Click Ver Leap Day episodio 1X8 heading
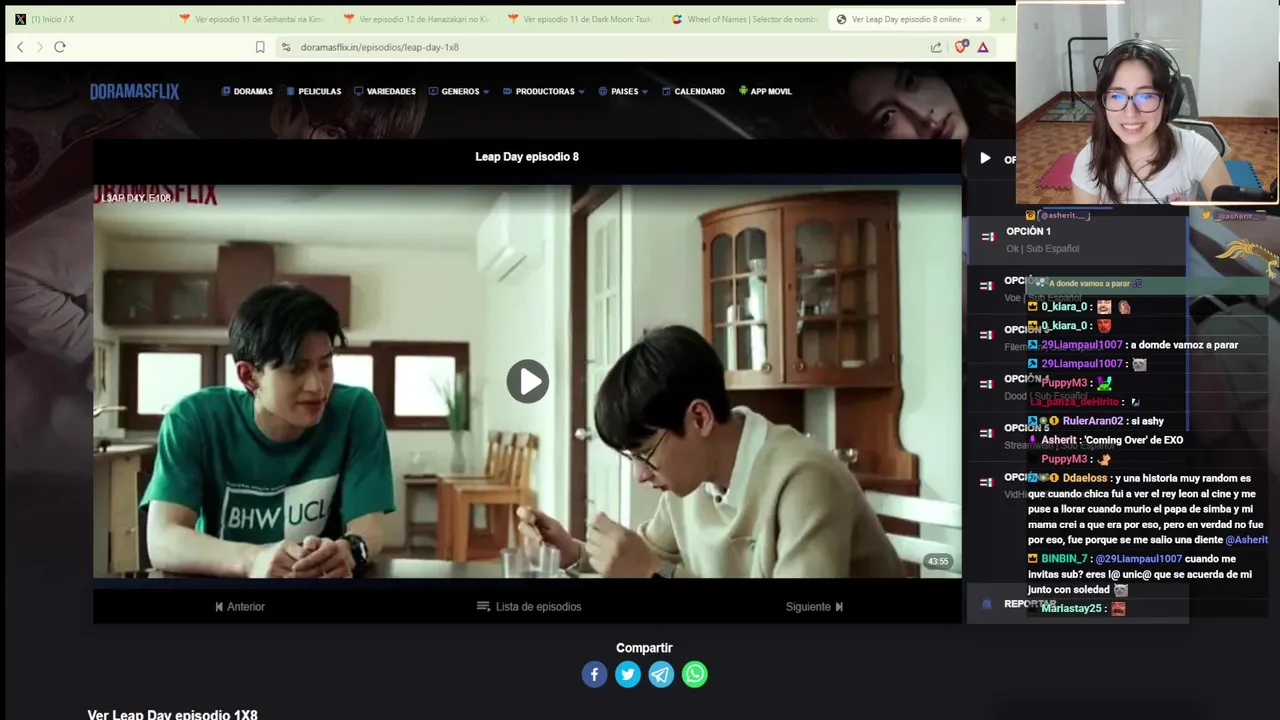Viewport: 1280px width, 720px height. pos(172,715)
